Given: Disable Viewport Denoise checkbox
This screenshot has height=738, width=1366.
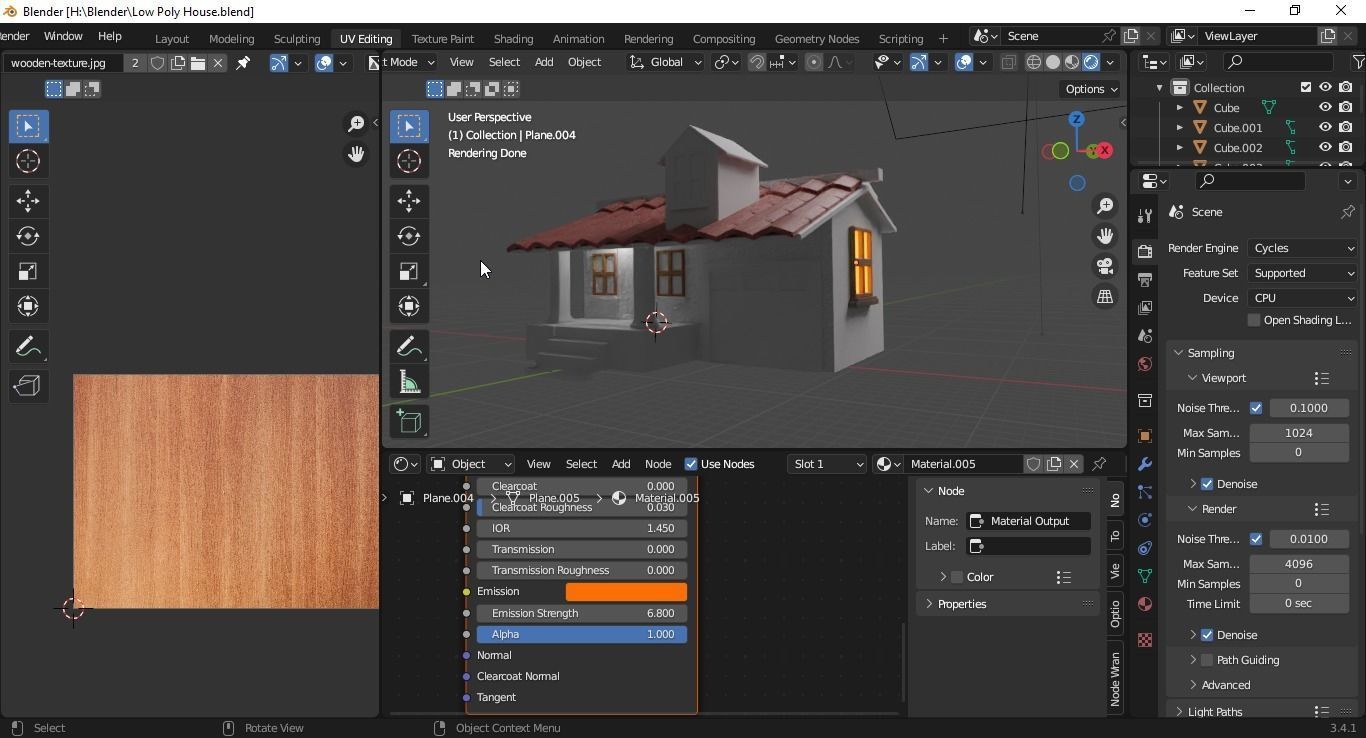Looking at the screenshot, I should (1207, 484).
